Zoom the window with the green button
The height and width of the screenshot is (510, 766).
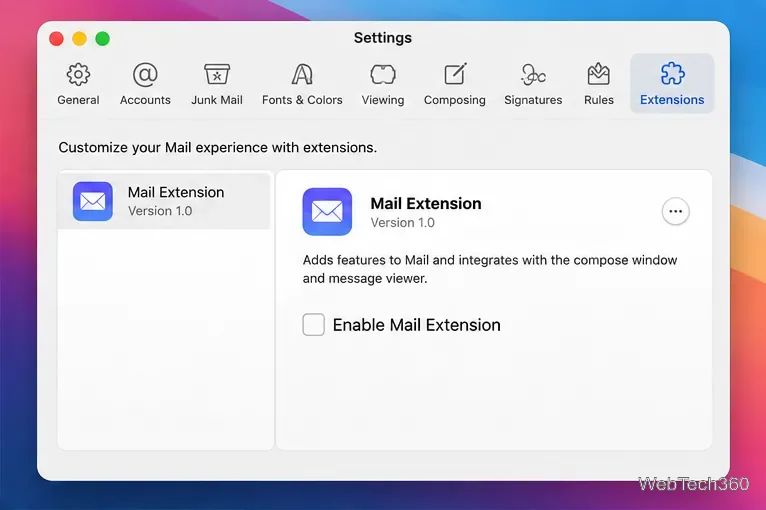[x=103, y=39]
